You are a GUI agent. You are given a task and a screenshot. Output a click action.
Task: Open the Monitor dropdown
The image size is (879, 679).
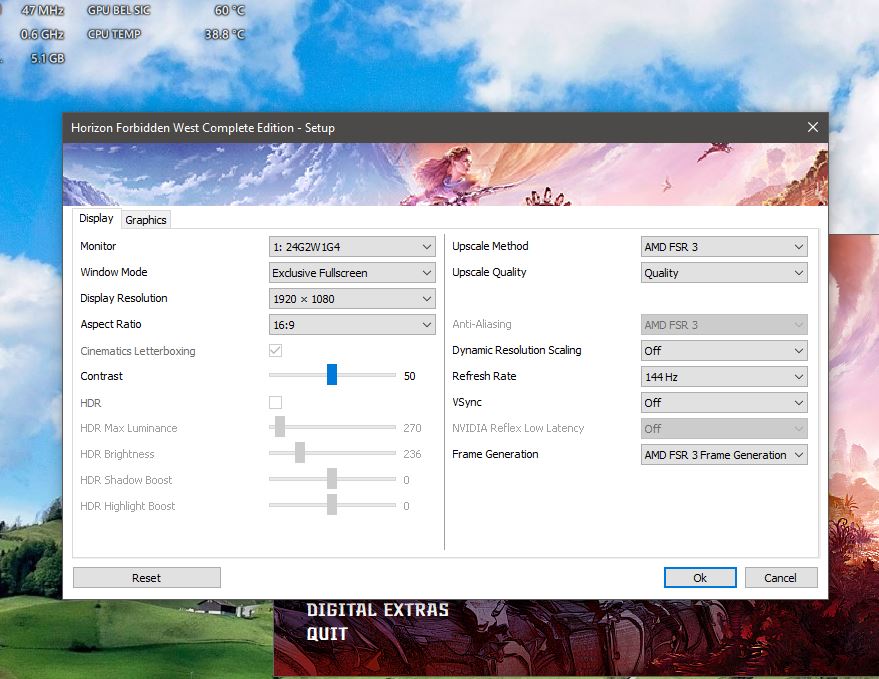click(352, 247)
